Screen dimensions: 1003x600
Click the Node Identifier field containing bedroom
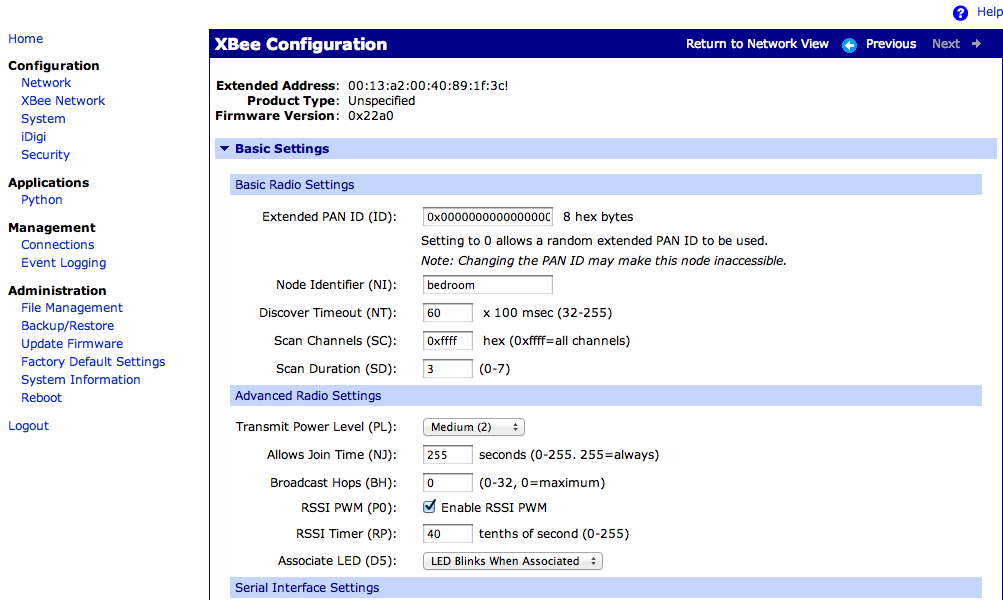click(x=487, y=285)
